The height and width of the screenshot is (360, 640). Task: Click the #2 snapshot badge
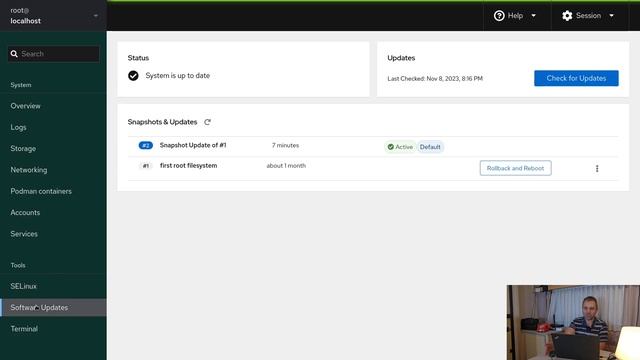146,145
